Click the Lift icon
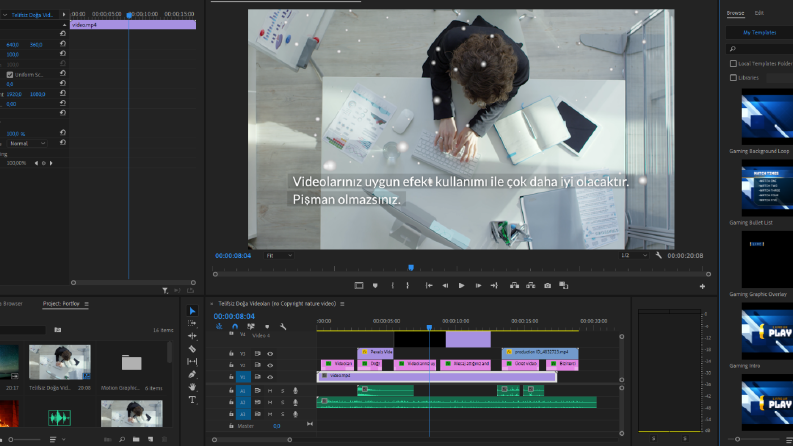Viewport: 793px width, 446px height. tap(514, 286)
